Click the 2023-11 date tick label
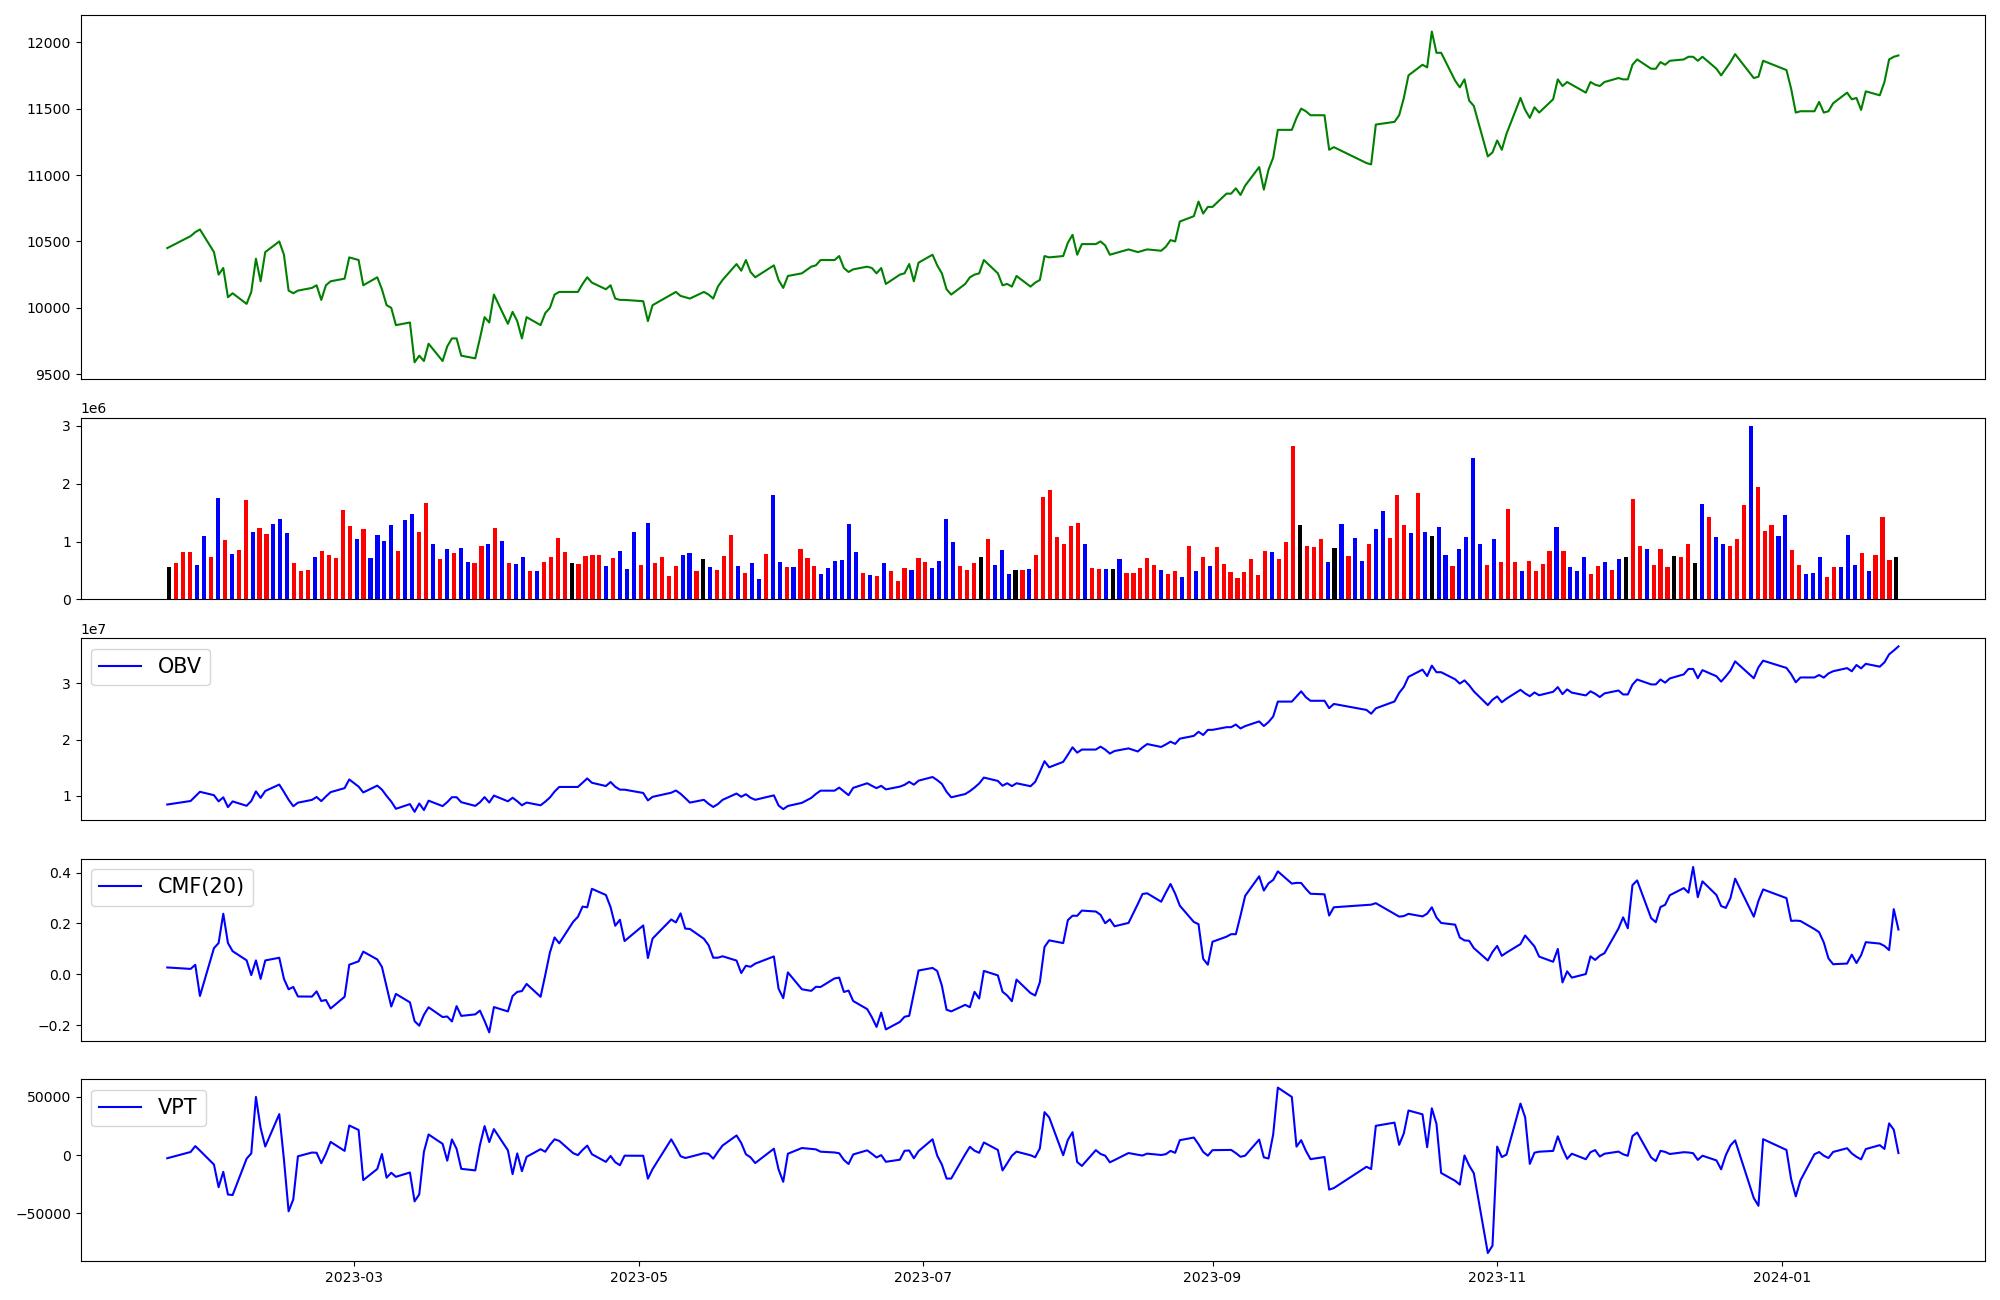The height and width of the screenshot is (1300, 2000). [1497, 1277]
